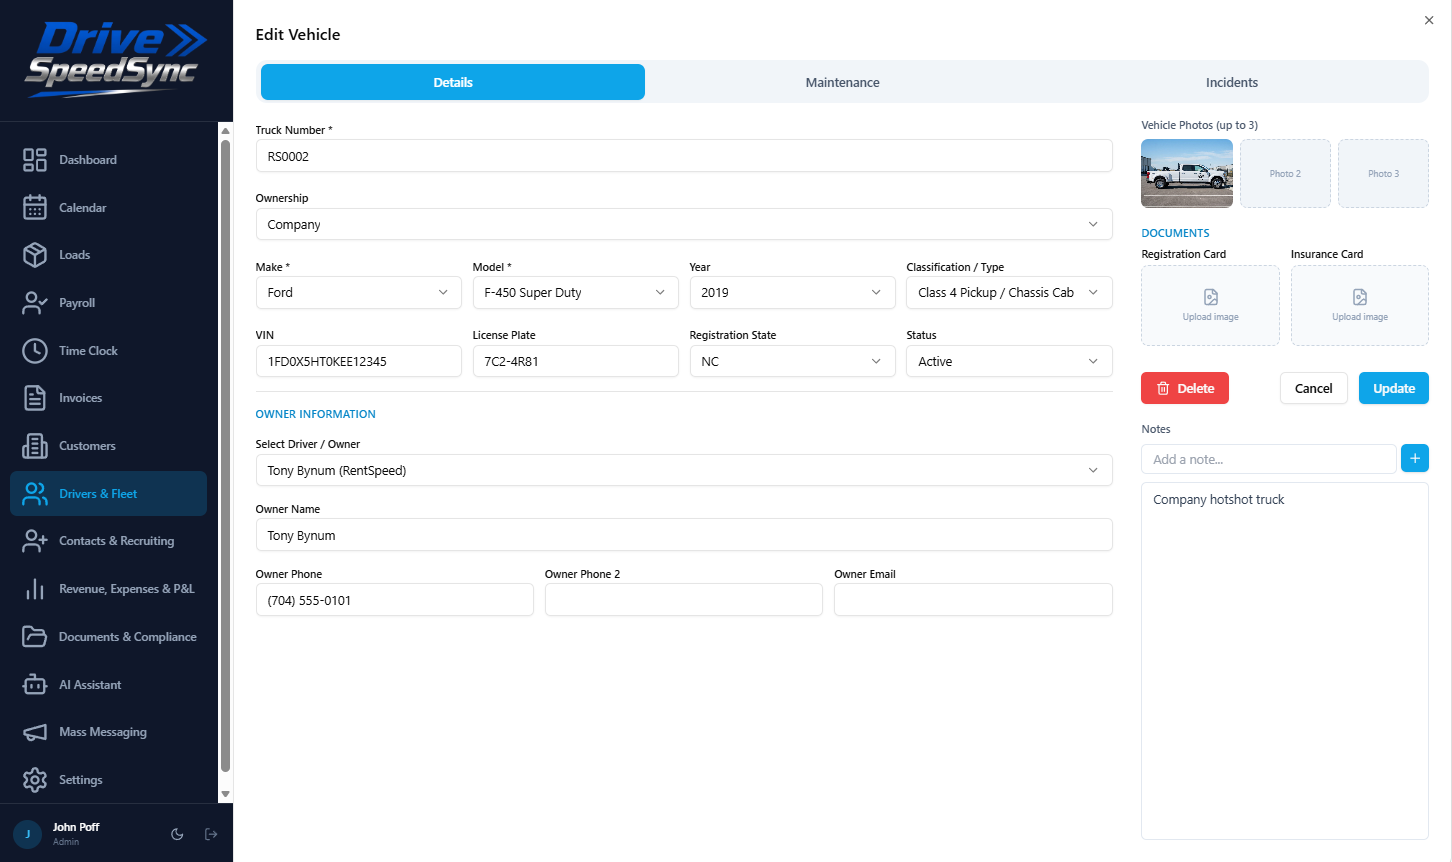Click the Cancel button
Image resolution: width=1452 pixels, height=862 pixels.
pyautogui.click(x=1314, y=388)
